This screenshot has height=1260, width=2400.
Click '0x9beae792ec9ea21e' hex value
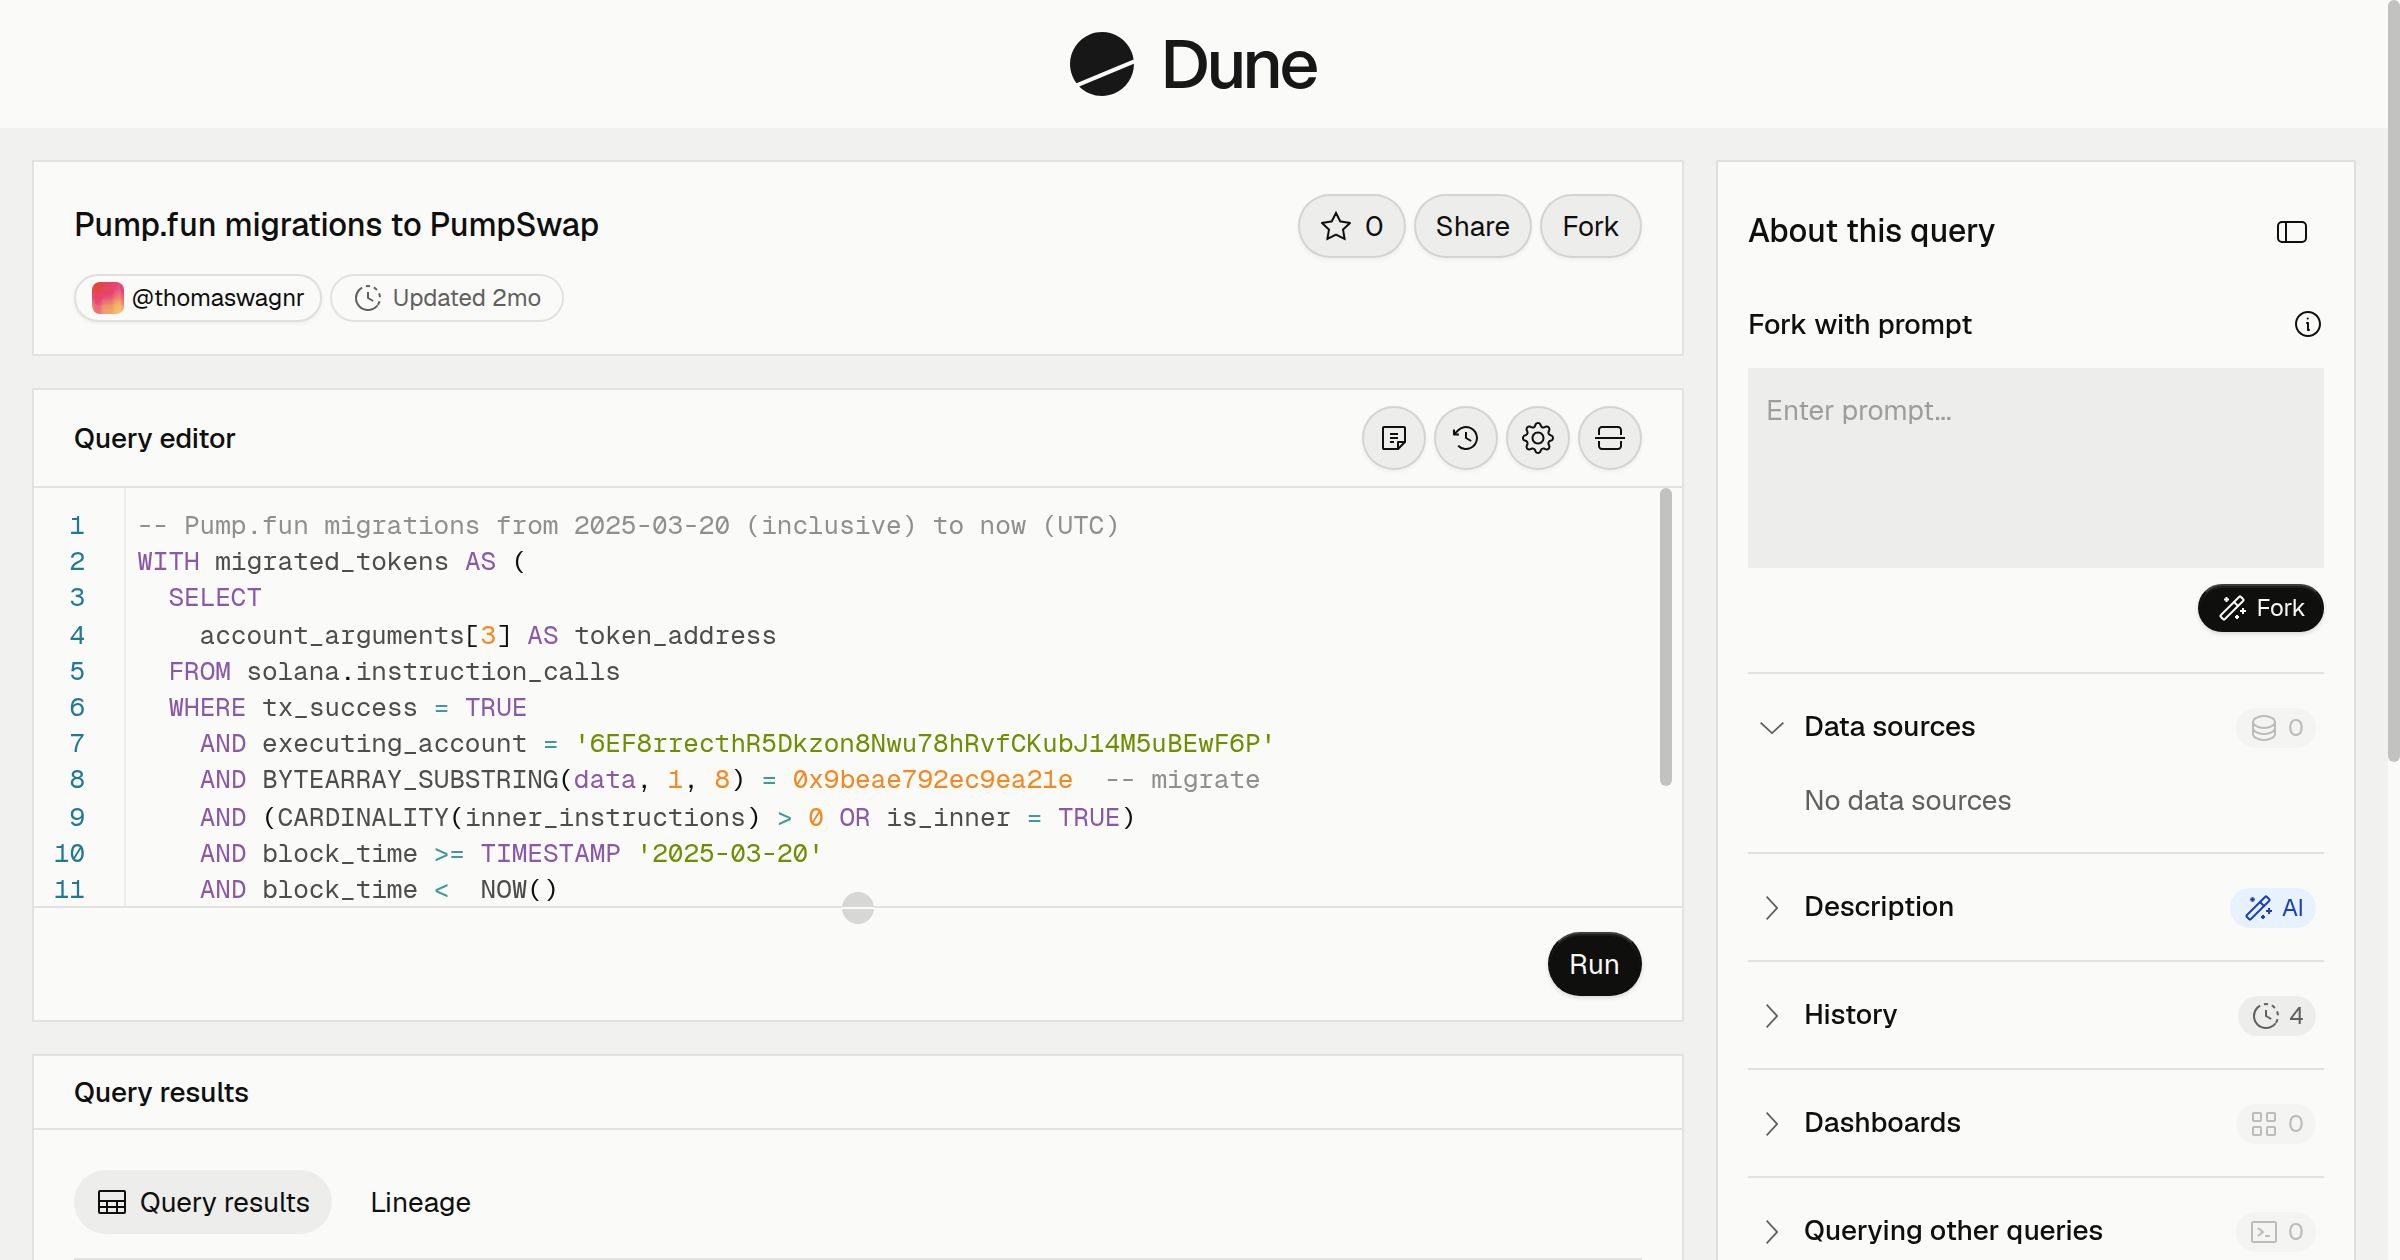(932, 779)
